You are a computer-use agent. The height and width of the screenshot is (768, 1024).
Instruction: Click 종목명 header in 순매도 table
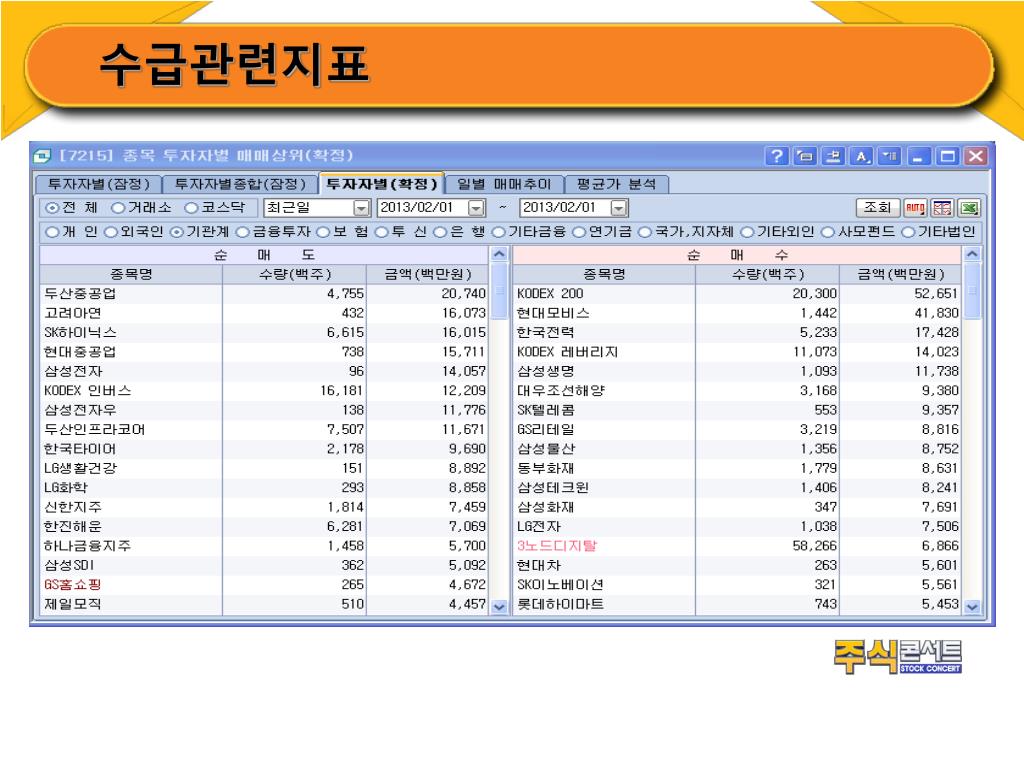[131, 274]
